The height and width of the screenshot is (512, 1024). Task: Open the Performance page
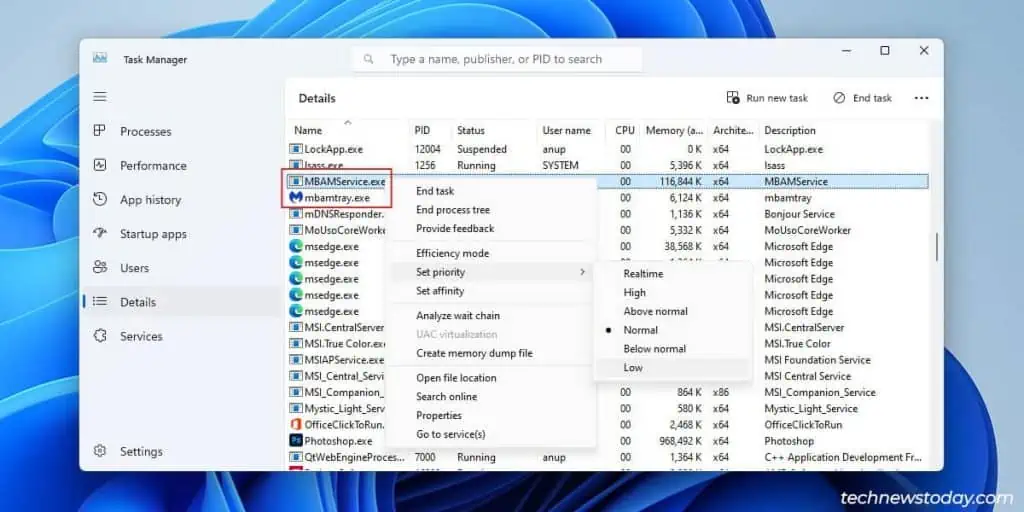181,165
